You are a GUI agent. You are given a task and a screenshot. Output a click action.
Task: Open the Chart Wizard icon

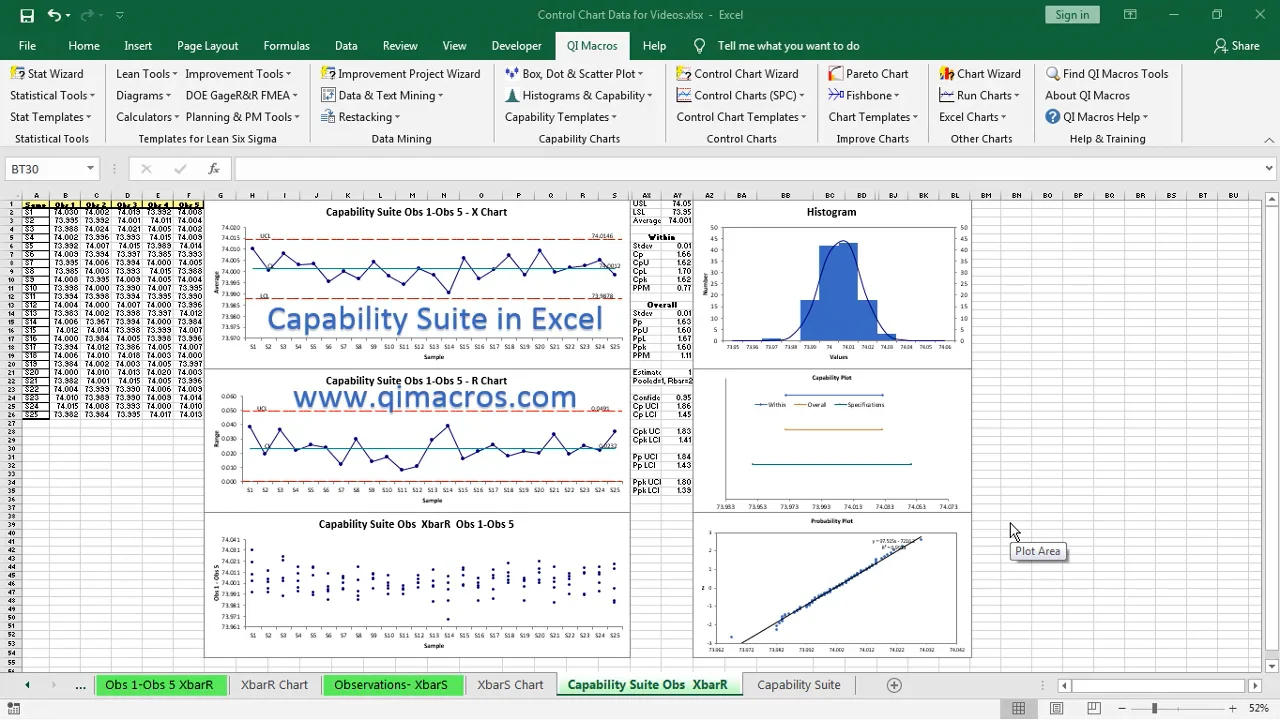click(x=947, y=74)
